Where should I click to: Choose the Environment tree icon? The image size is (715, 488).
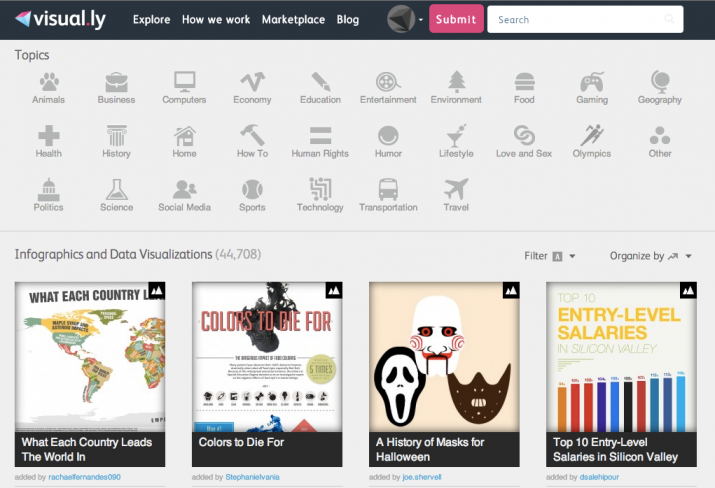pos(456,82)
